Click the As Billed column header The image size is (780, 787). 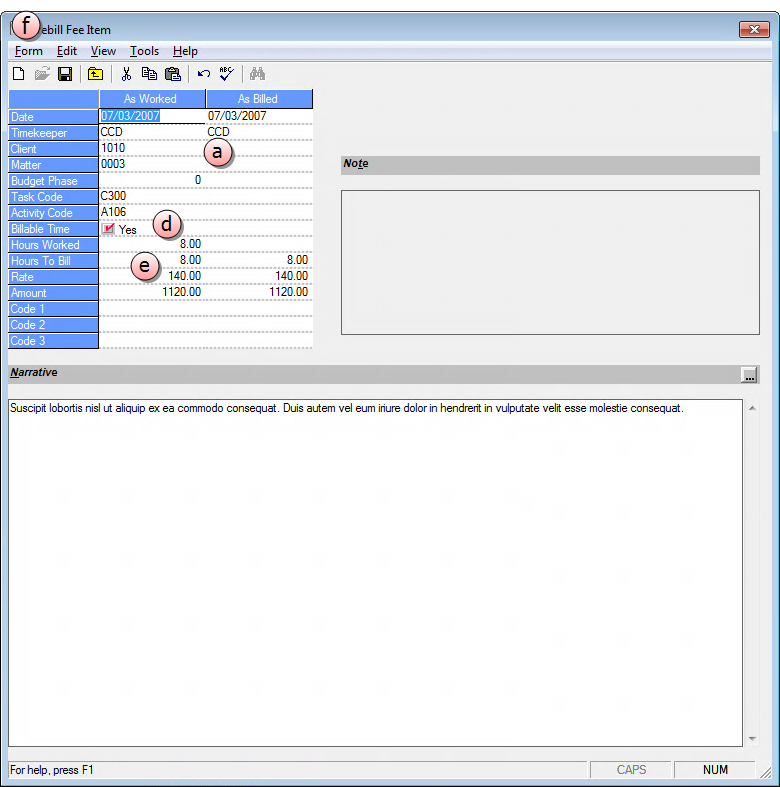258,99
